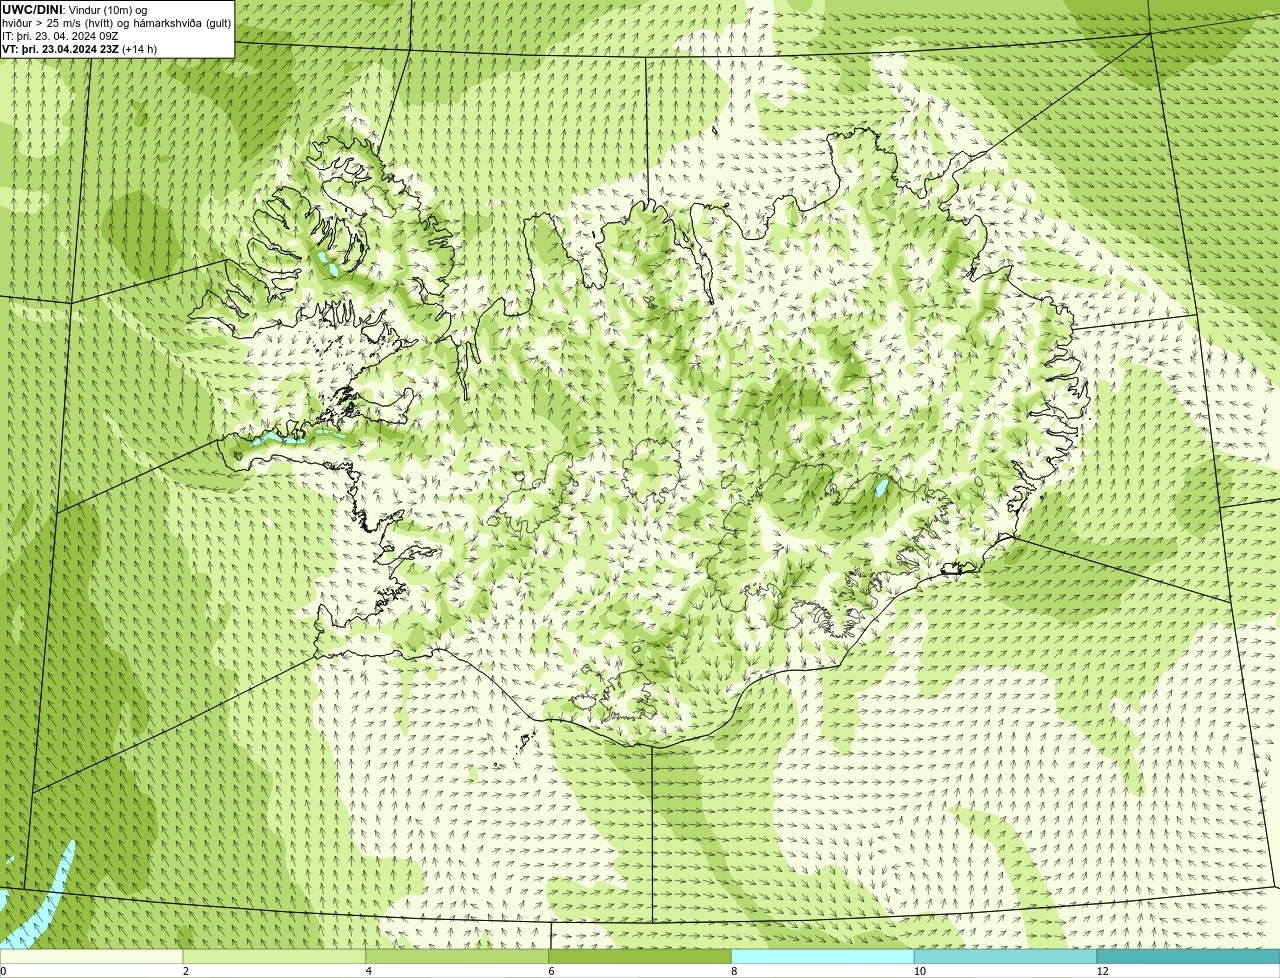Image resolution: width=1280 pixels, height=978 pixels.
Task: Click the turquoise 10–12 color bar segment
Action: (1005, 957)
